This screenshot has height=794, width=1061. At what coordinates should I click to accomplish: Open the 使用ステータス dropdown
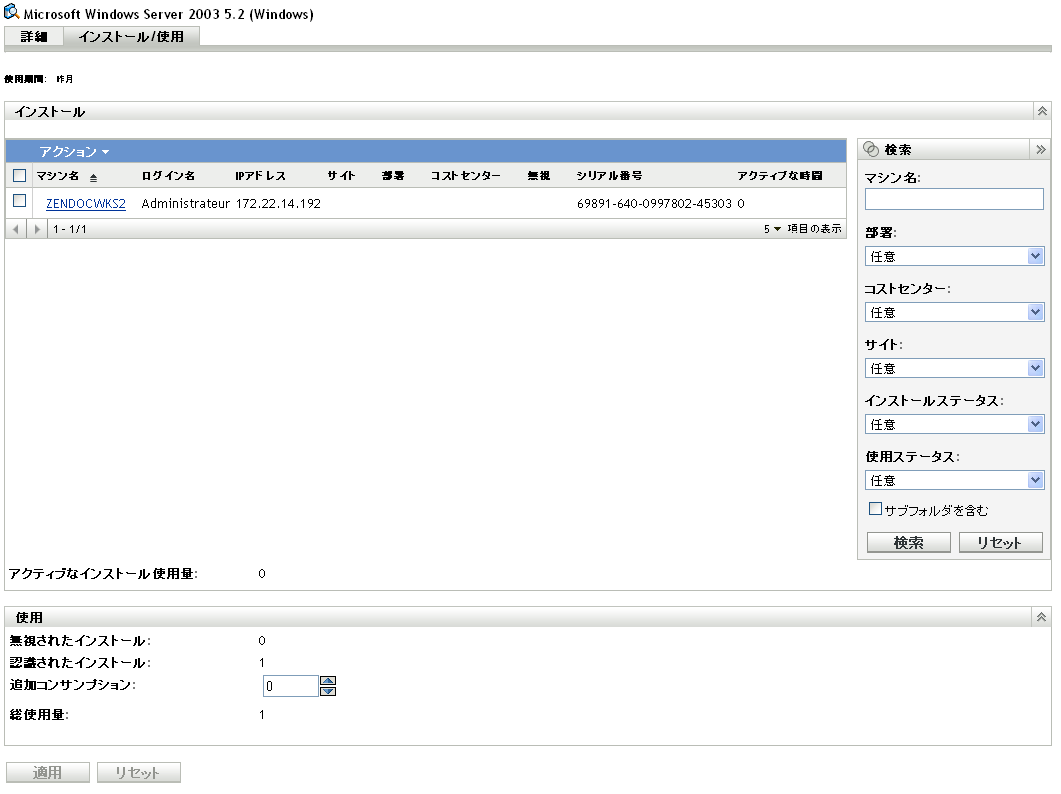[x=954, y=481]
